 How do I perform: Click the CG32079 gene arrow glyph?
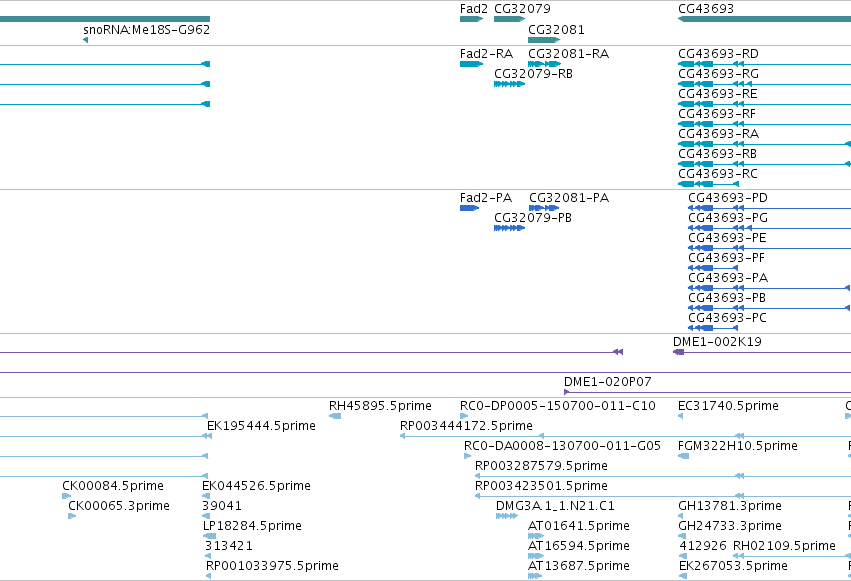pos(510,19)
